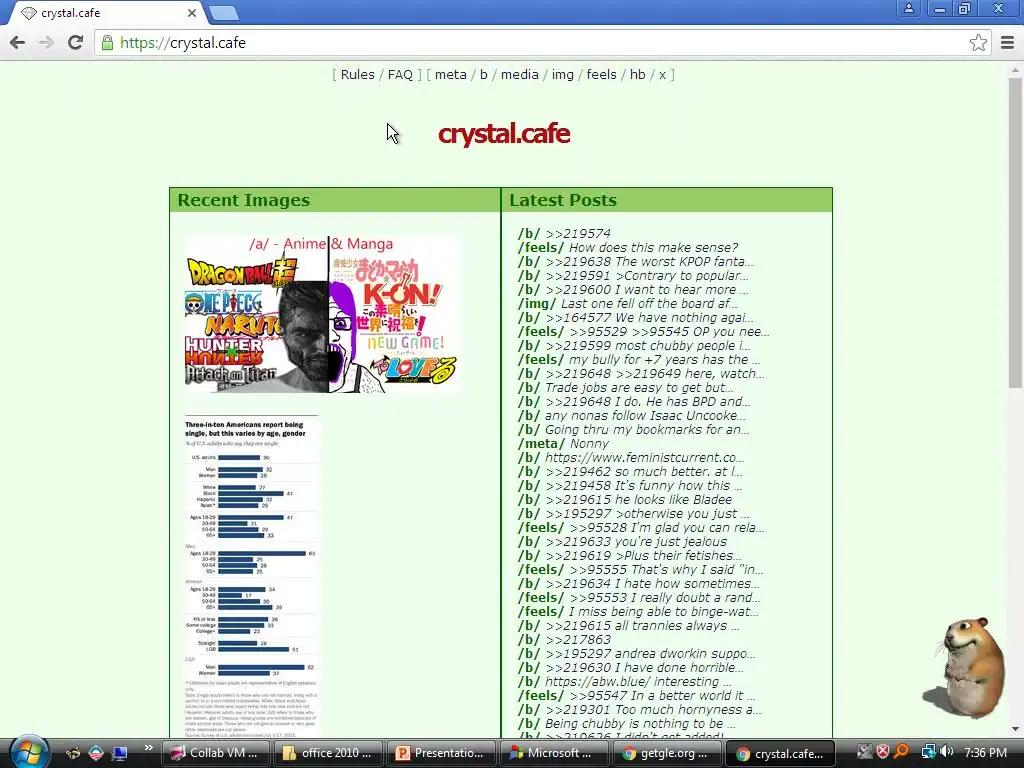Image resolution: width=1024 pixels, height=768 pixels.
Task: Open the volume speaker tray icon
Action: (947, 752)
